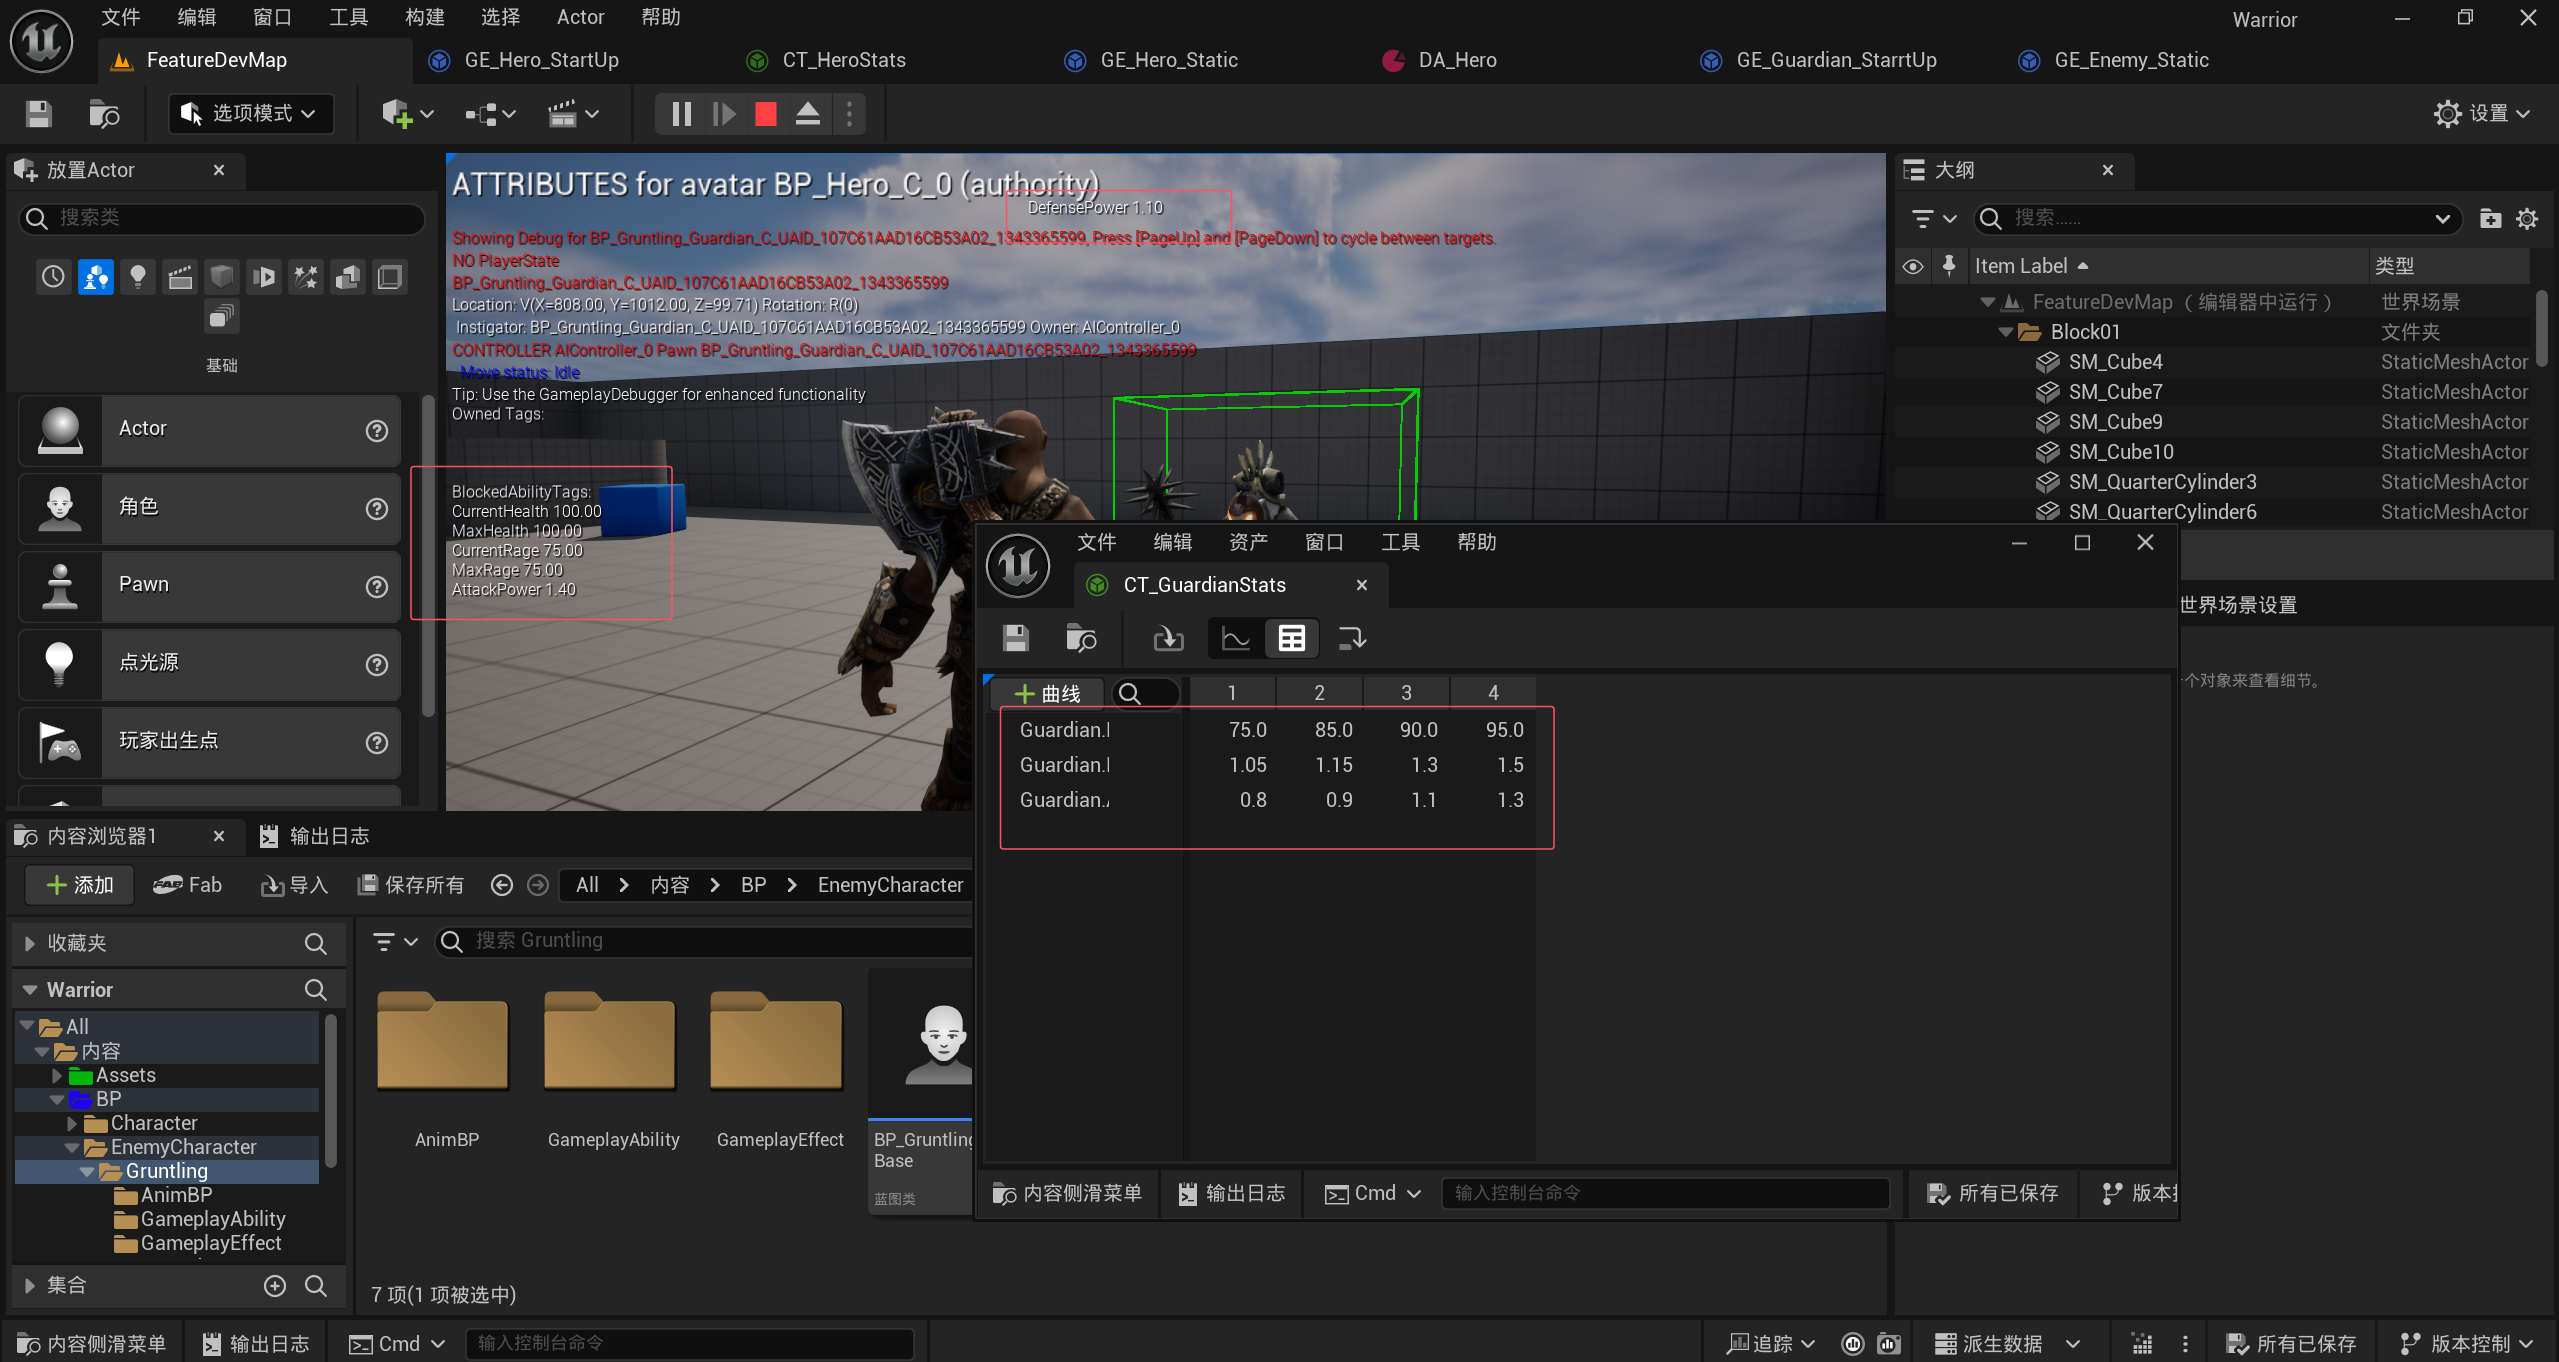Select the visual effects category in Place Actors

tap(306, 277)
